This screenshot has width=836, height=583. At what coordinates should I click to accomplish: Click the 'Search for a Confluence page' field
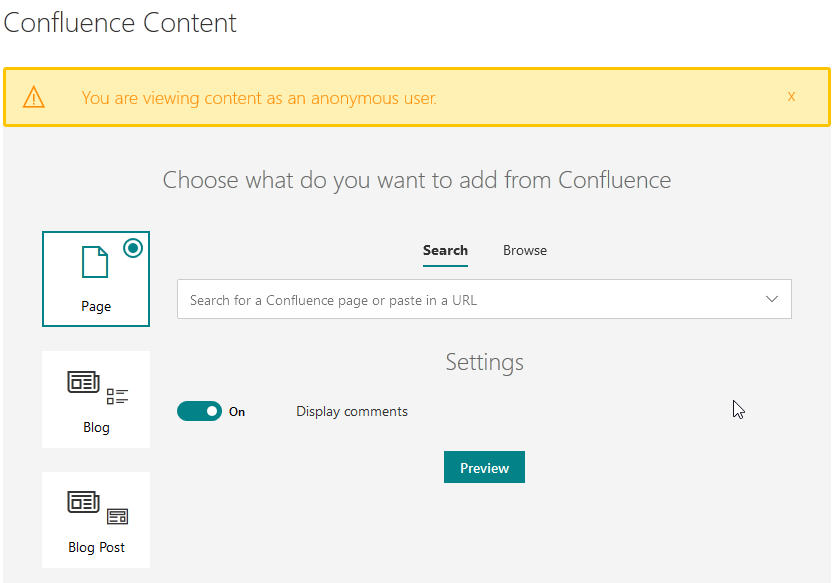point(460,300)
